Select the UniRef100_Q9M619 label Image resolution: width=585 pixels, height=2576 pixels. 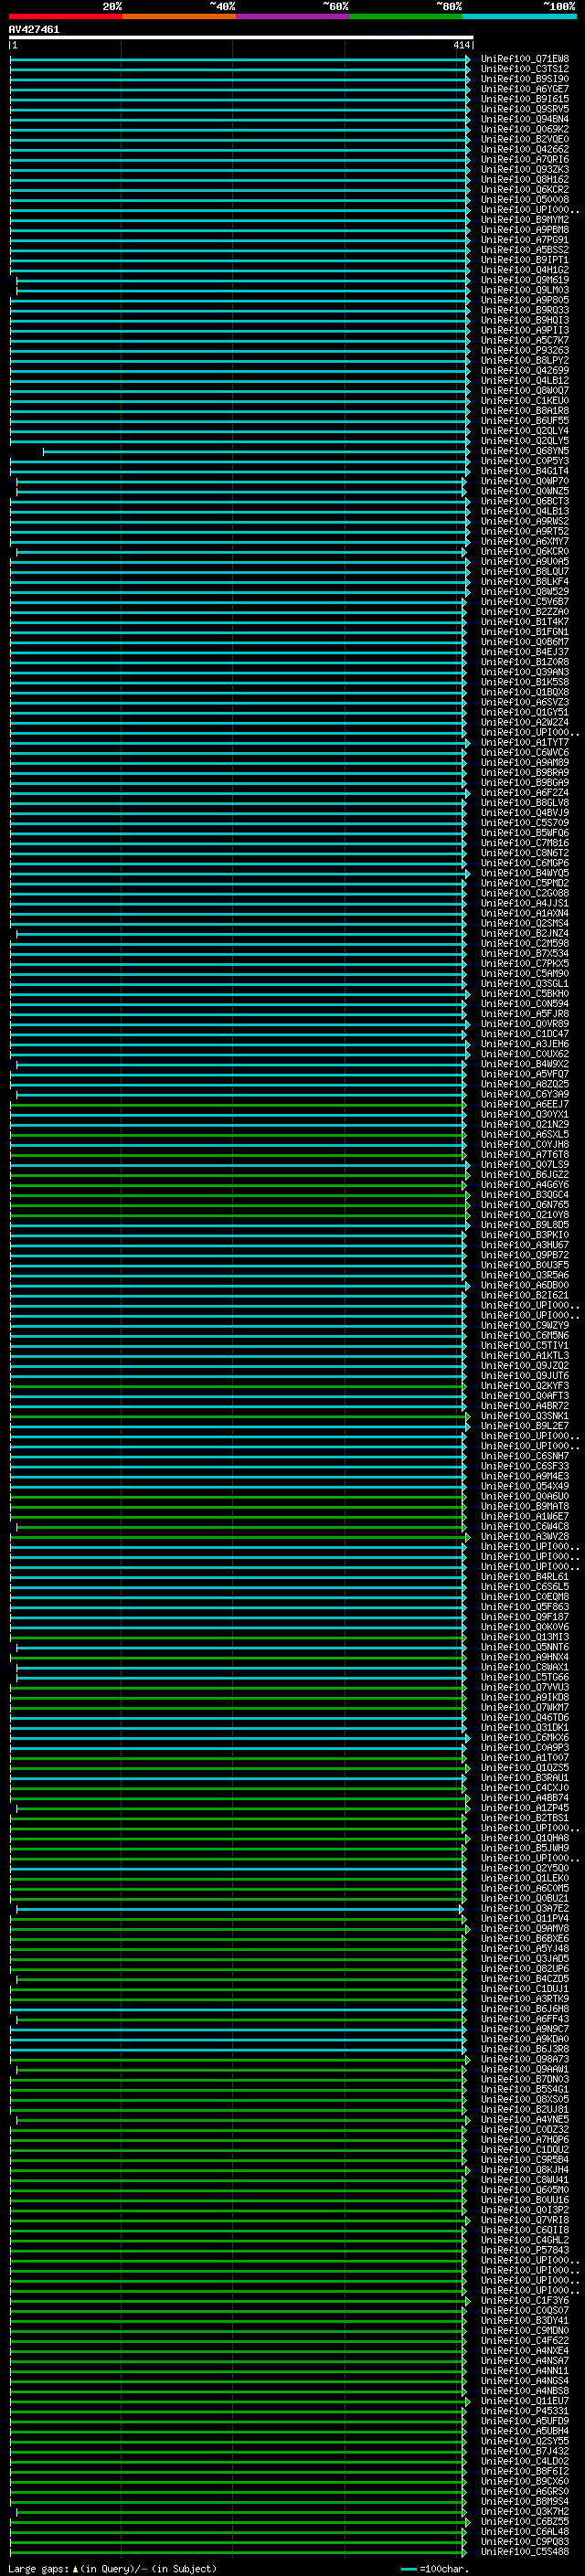[524, 280]
